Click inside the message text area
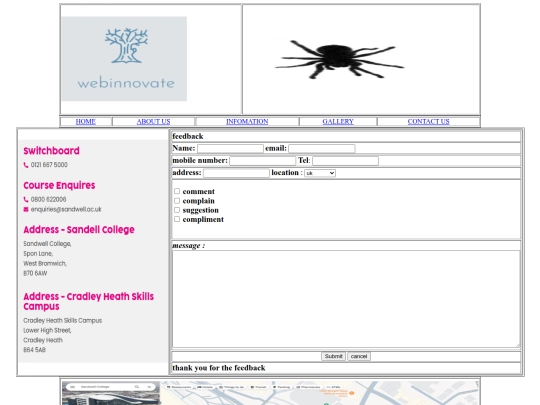This screenshot has height=405, width=540. pyautogui.click(x=346, y=299)
